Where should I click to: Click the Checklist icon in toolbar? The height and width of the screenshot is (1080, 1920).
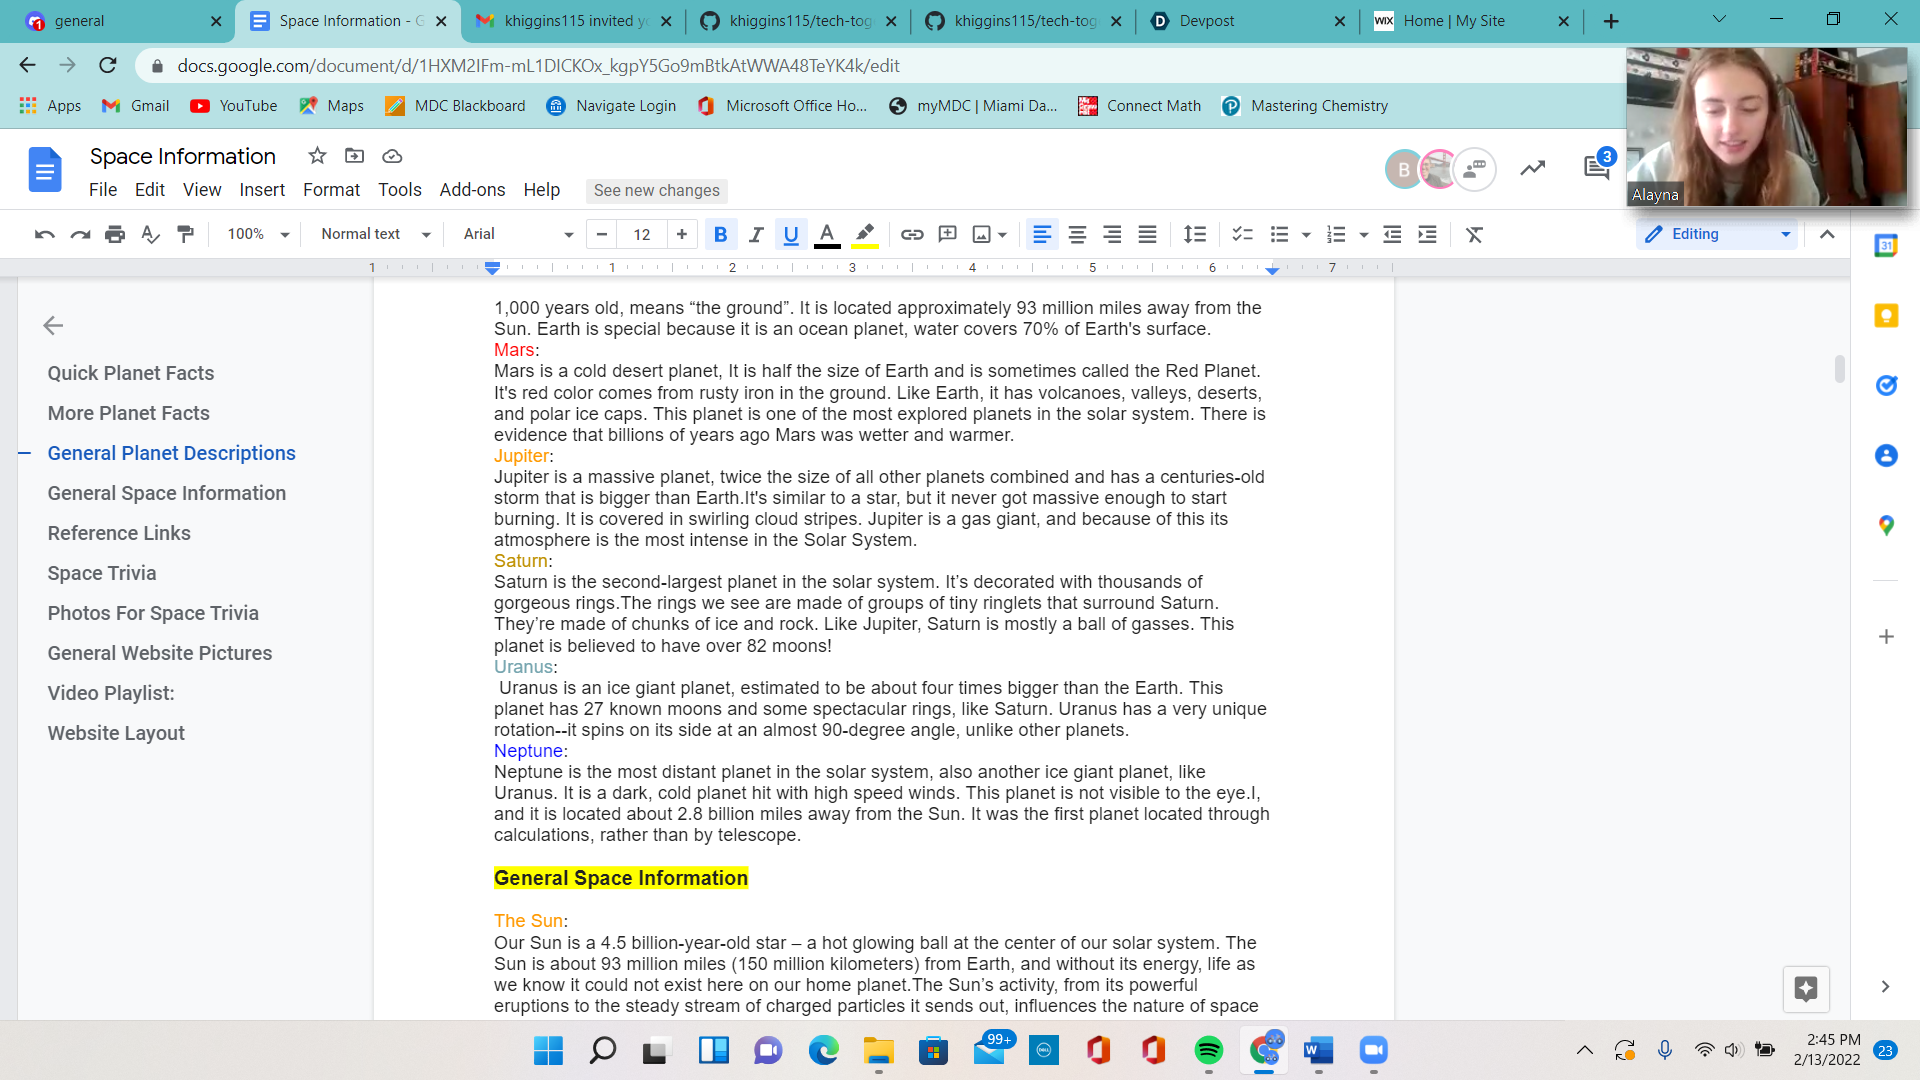1242,234
